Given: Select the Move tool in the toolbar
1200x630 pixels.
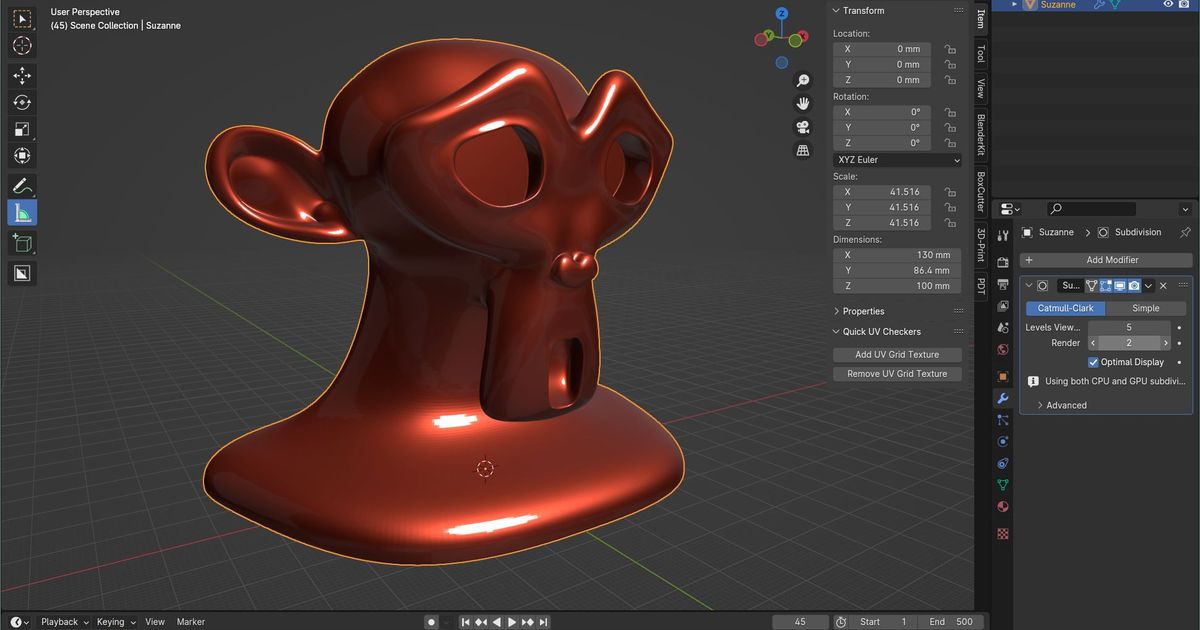Looking at the screenshot, I should coord(22,75).
